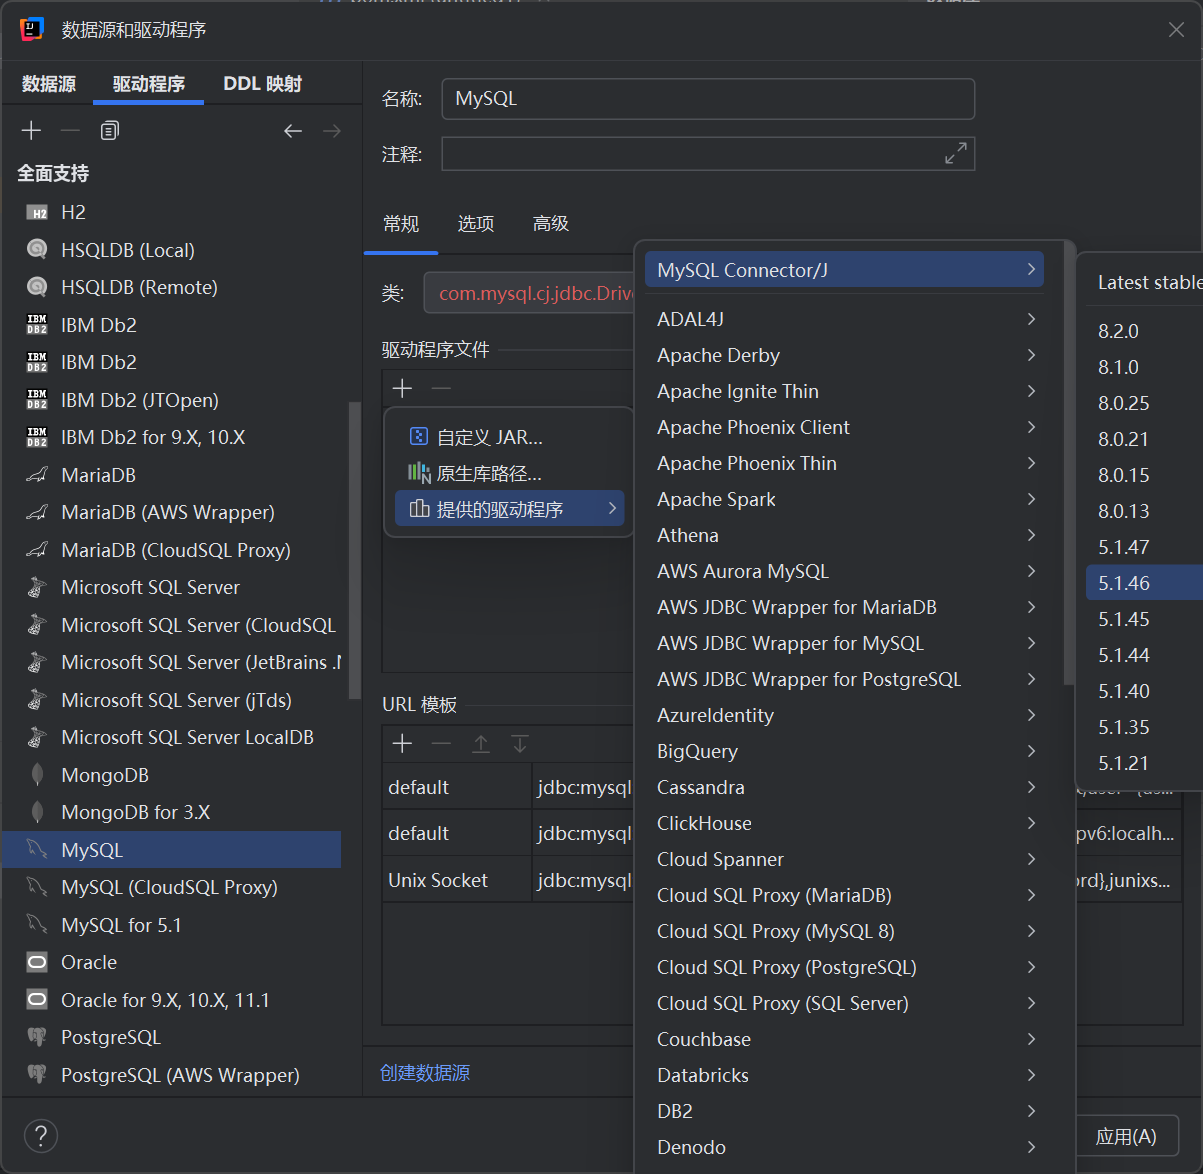Select the Unix Socket URL template row
The image size is (1203, 1174).
pos(508,880)
